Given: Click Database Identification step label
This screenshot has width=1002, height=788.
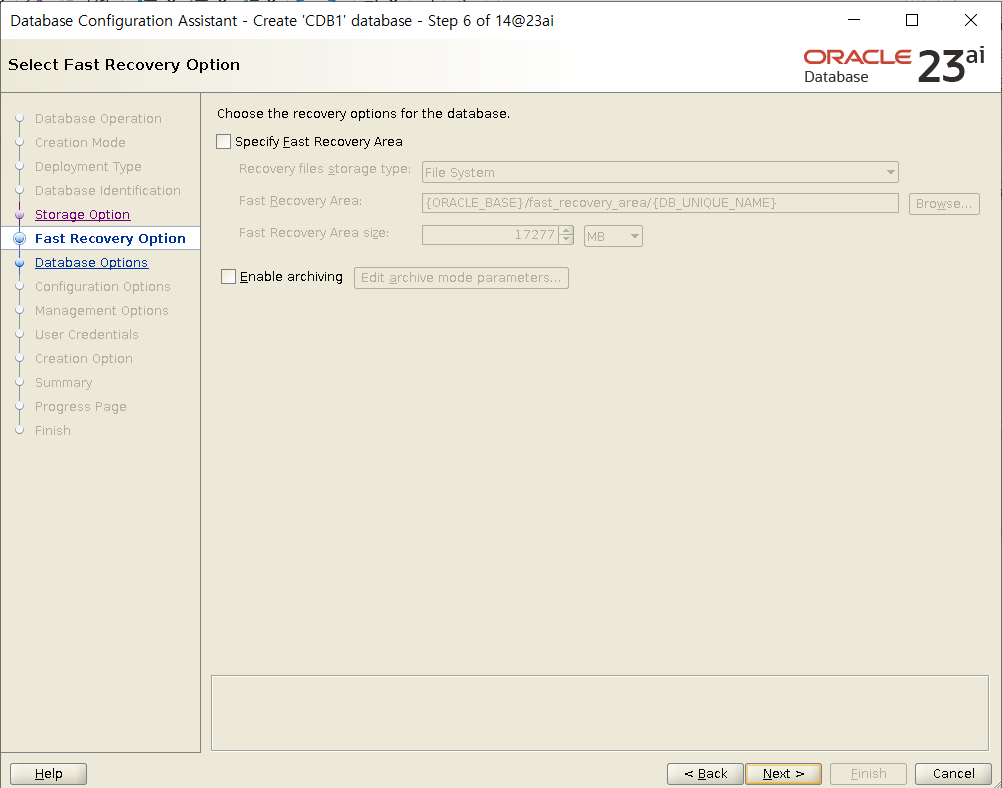Looking at the screenshot, I should coord(107,190).
